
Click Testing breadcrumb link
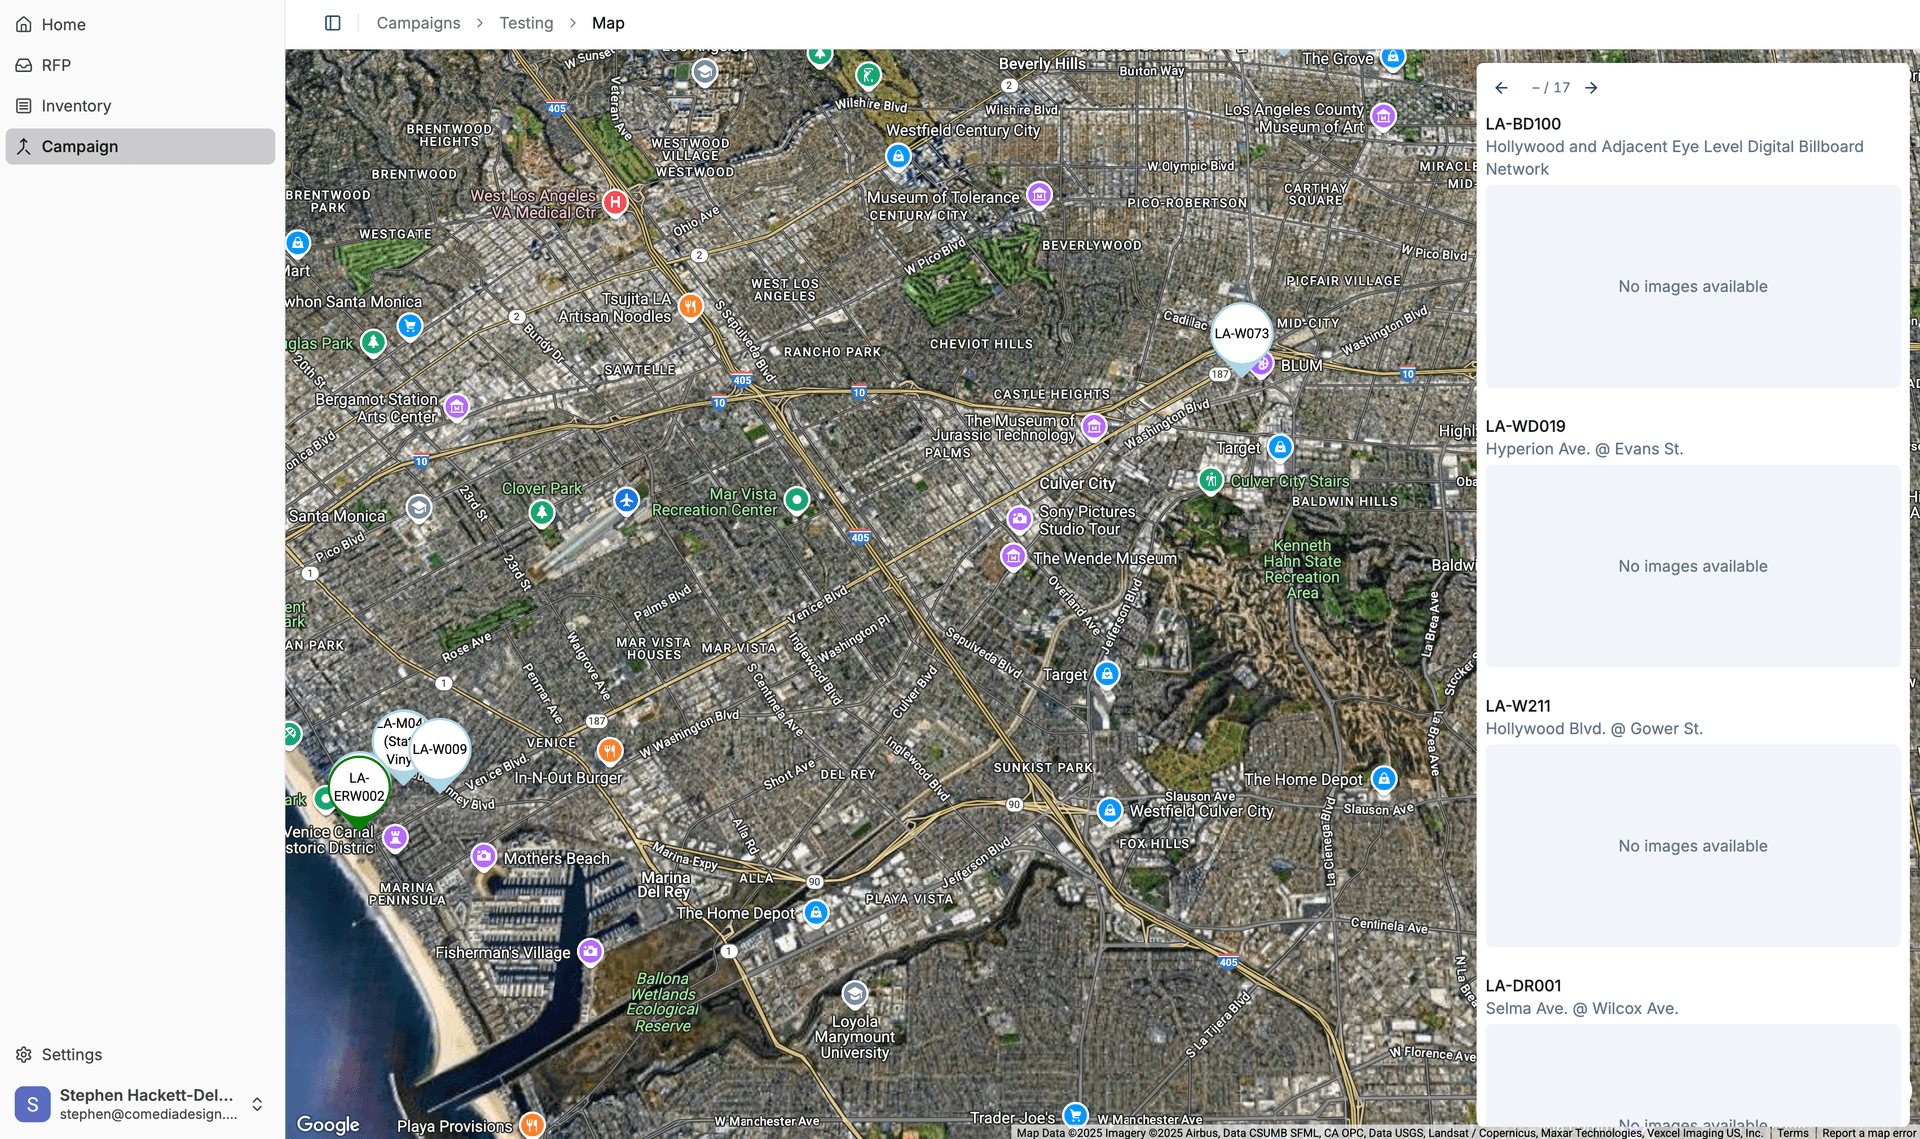(526, 23)
